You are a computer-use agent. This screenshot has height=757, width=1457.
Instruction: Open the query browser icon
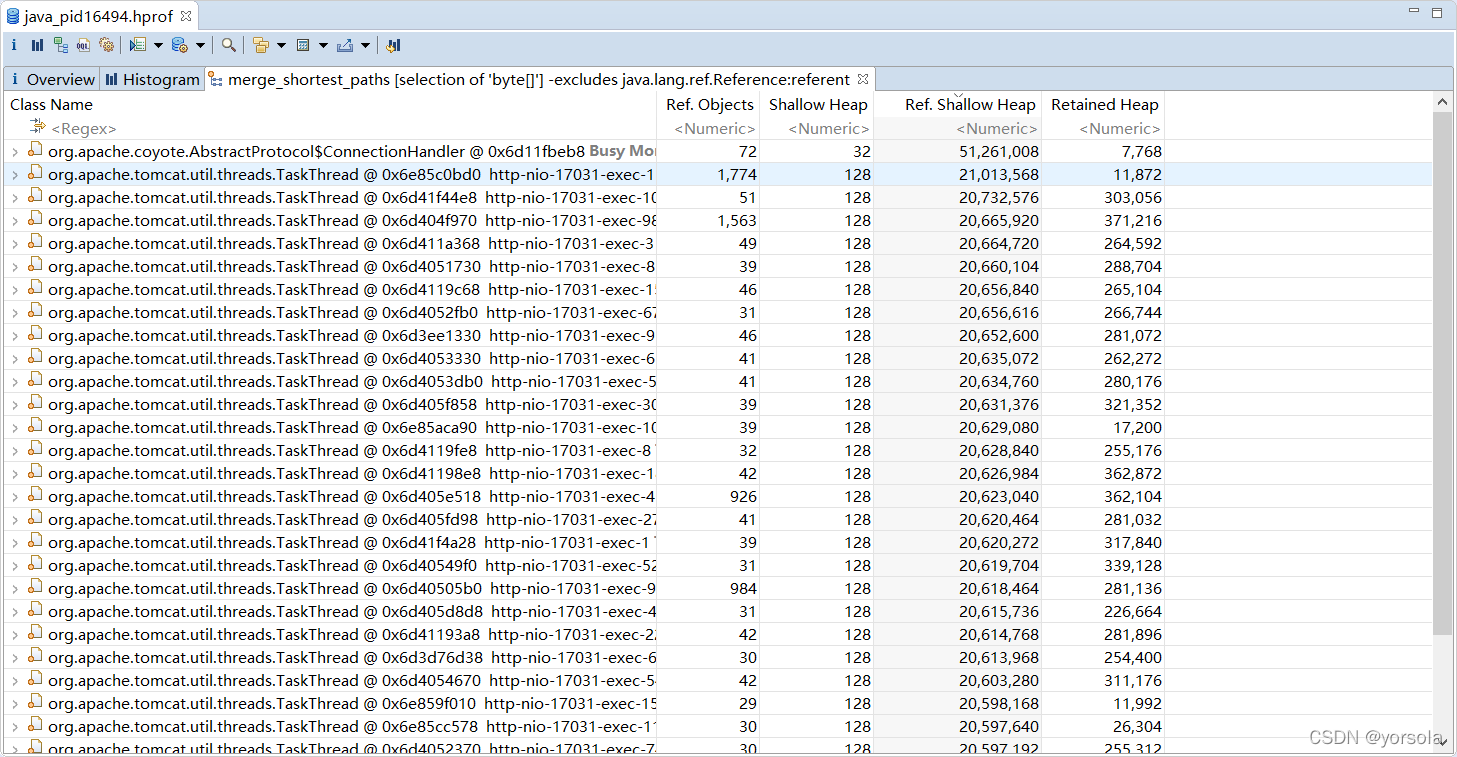pos(140,45)
